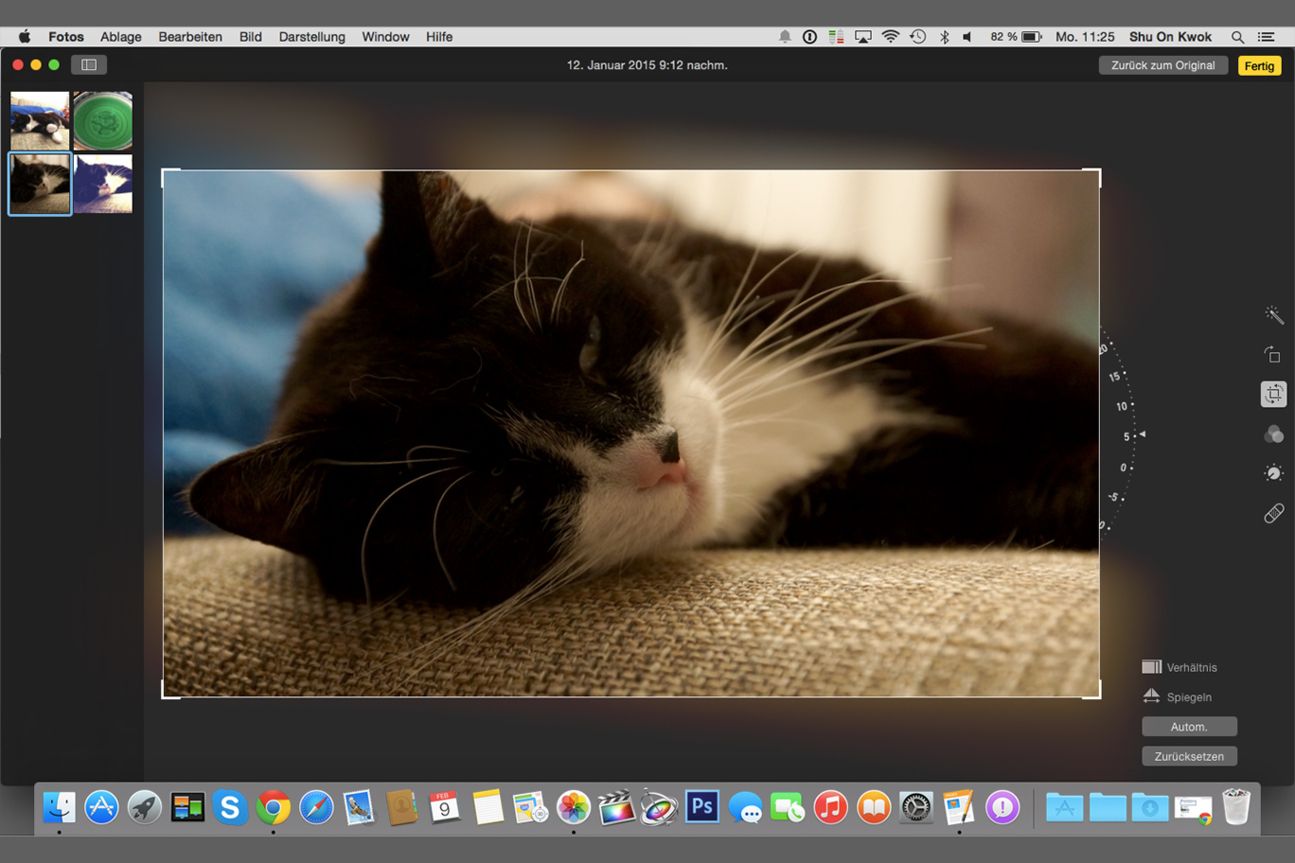Open the Darstellung menu
The width and height of the screenshot is (1295, 863).
point(312,37)
